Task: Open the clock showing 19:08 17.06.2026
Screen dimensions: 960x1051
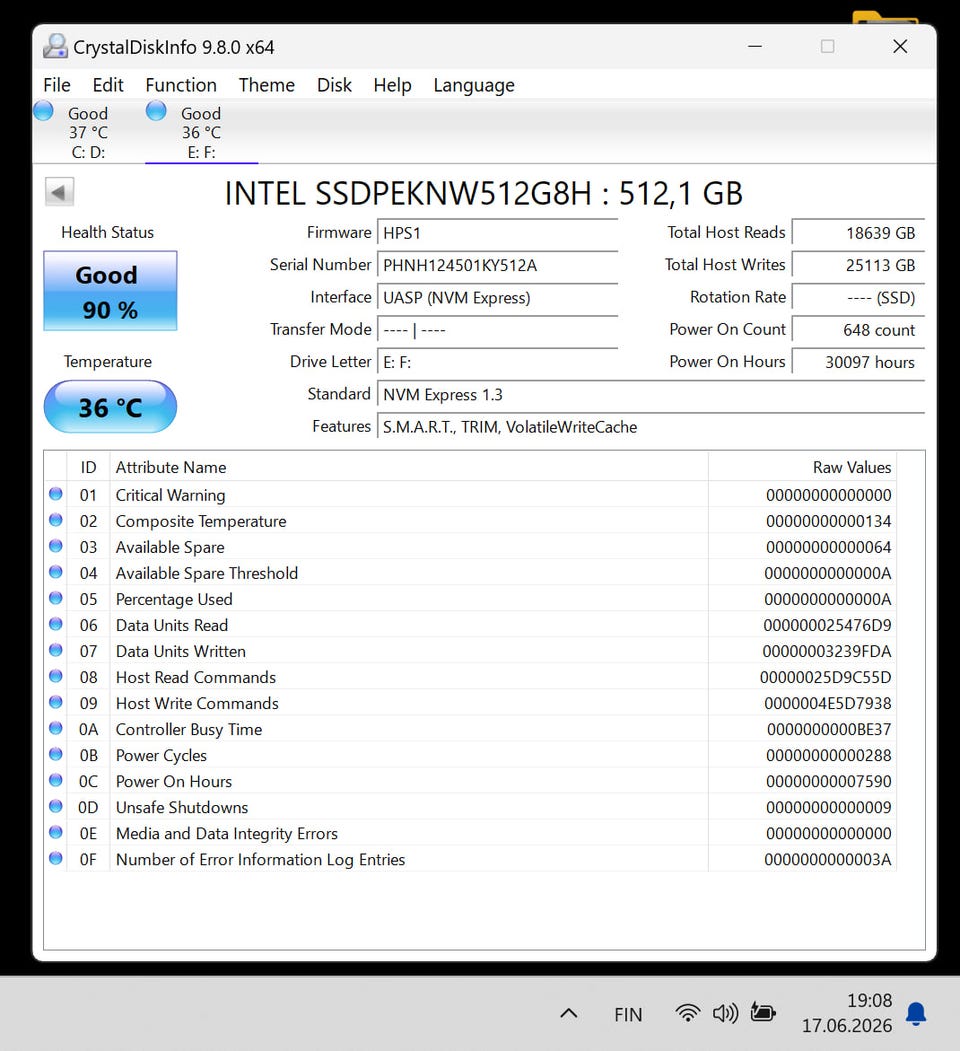Action: pyautogui.click(x=847, y=1013)
